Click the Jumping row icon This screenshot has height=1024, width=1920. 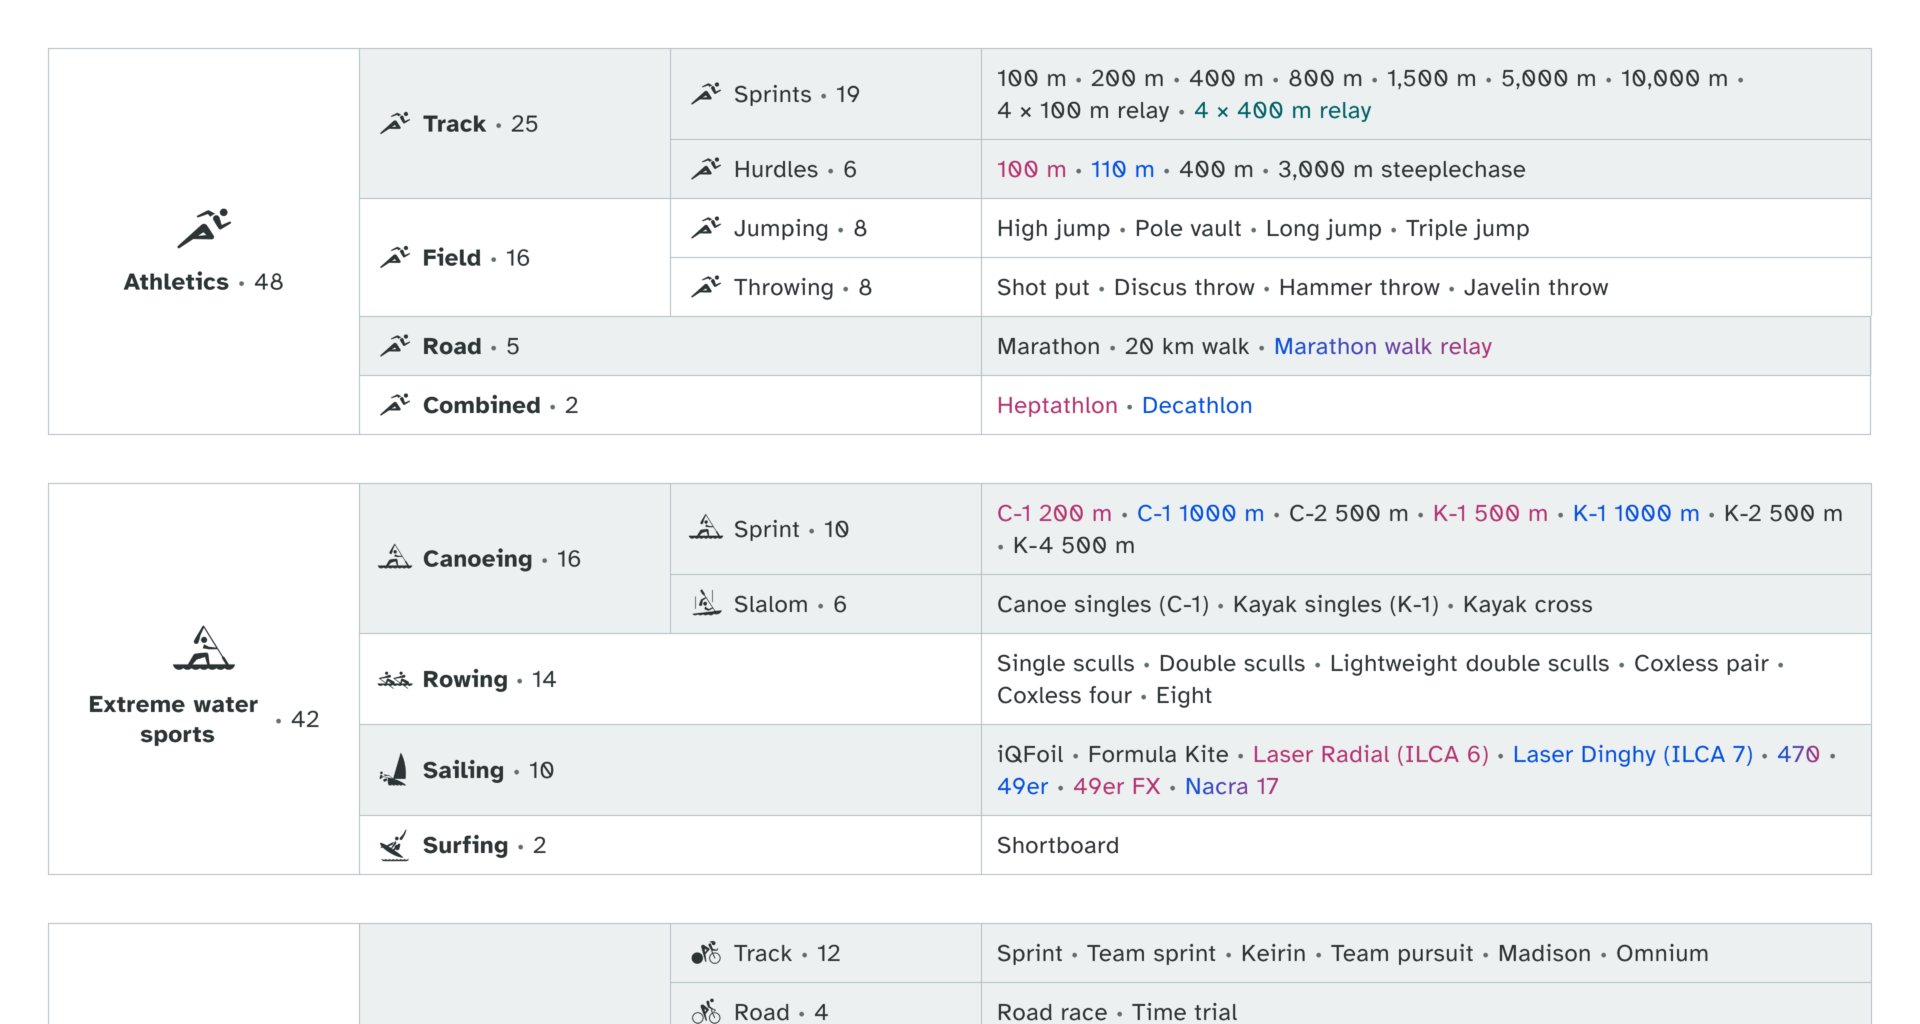(x=706, y=228)
